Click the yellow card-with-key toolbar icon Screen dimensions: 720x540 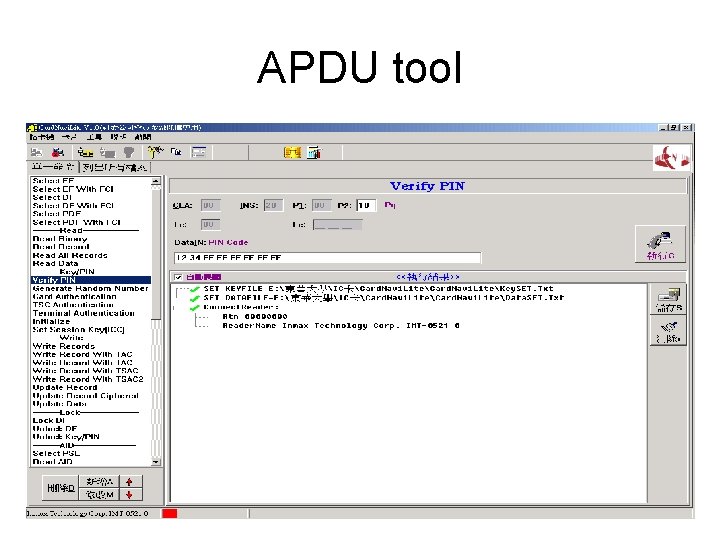[x=85, y=152]
